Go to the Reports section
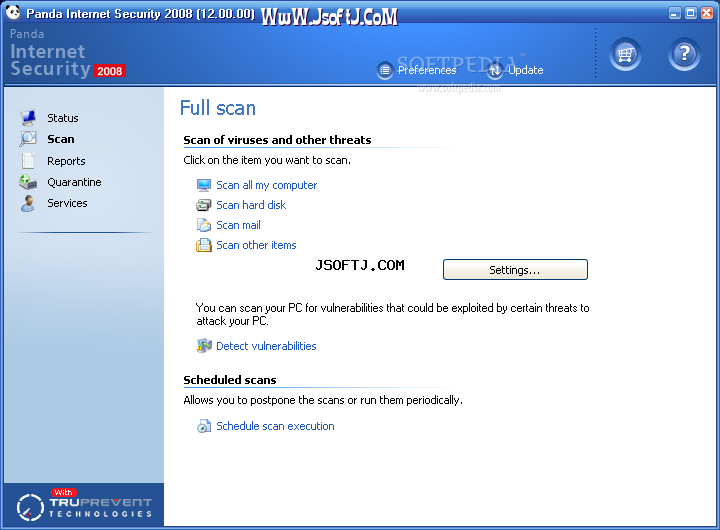720x530 pixels. tap(66, 161)
